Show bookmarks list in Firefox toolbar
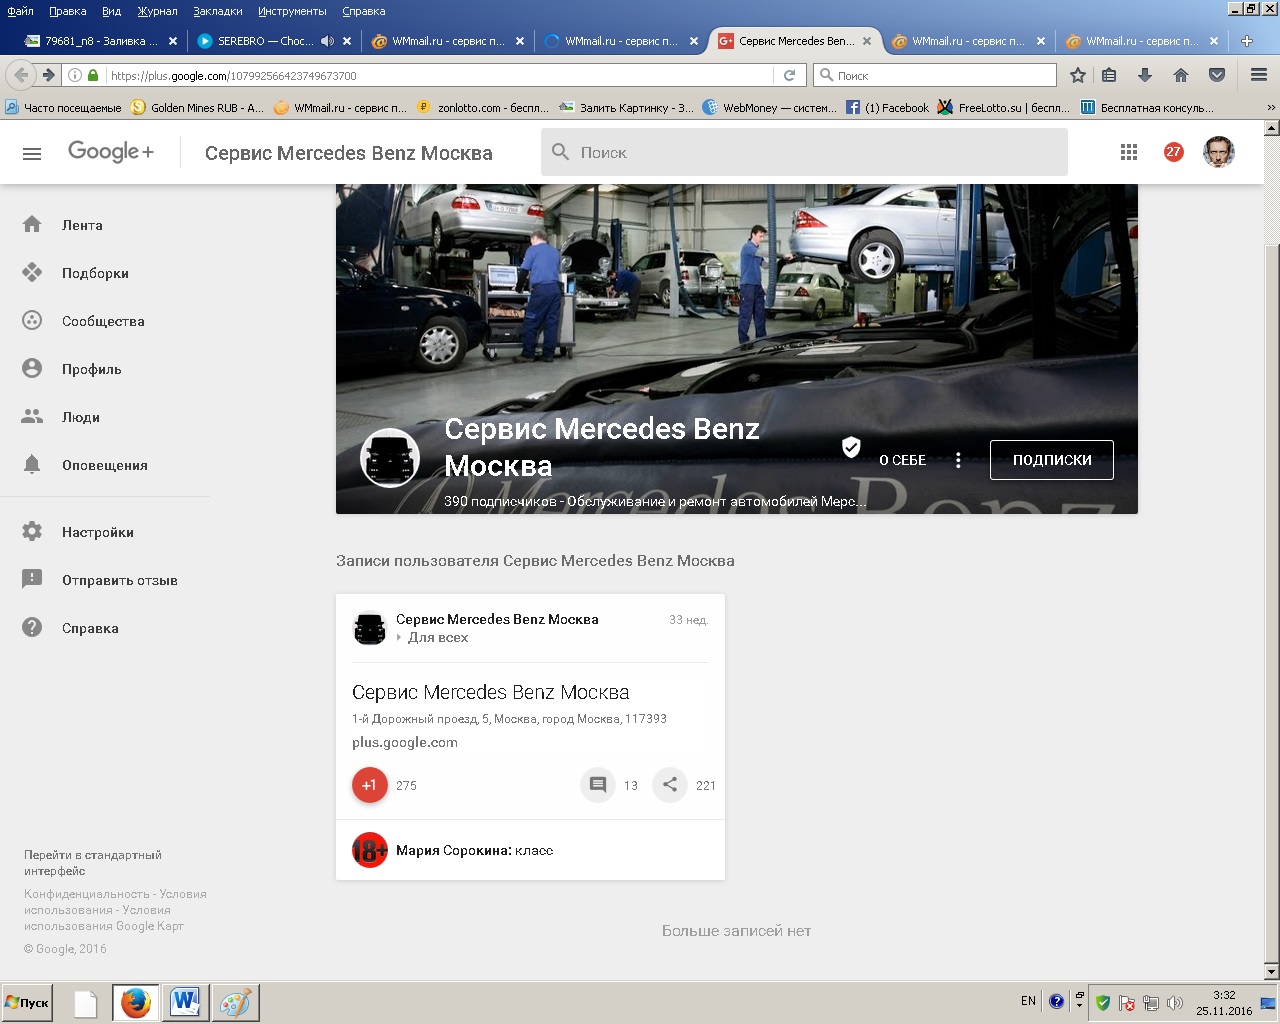The height and width of the screenshot is (1024, 1280). pyautogui.click(x=1109, y=75)
